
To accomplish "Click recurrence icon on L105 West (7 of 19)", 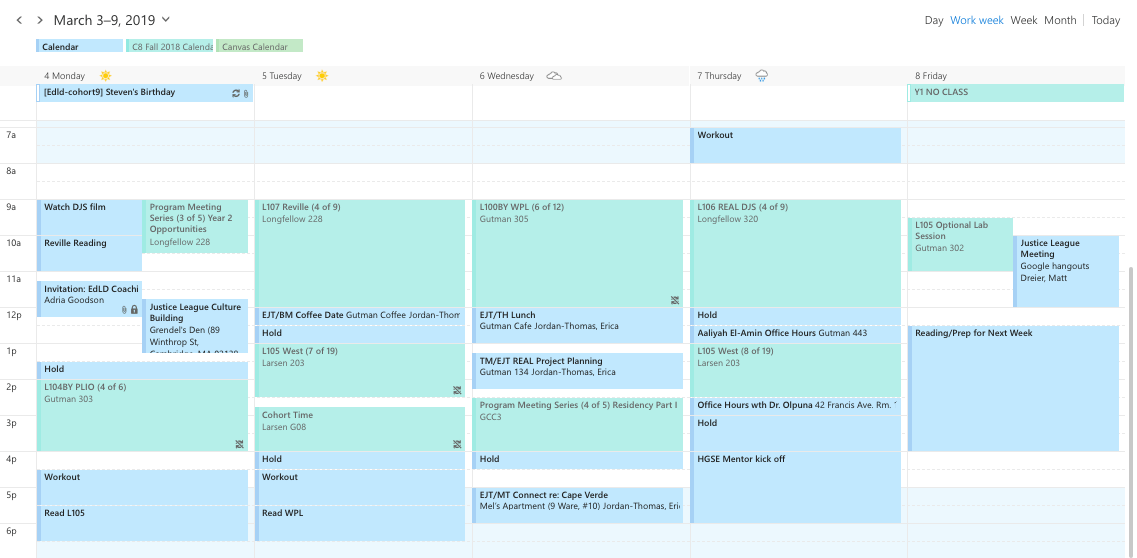I will 457,390.
